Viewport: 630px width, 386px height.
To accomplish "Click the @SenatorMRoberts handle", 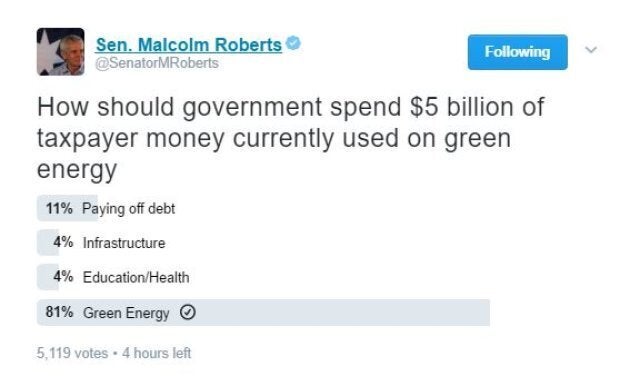I will [157, 63].
